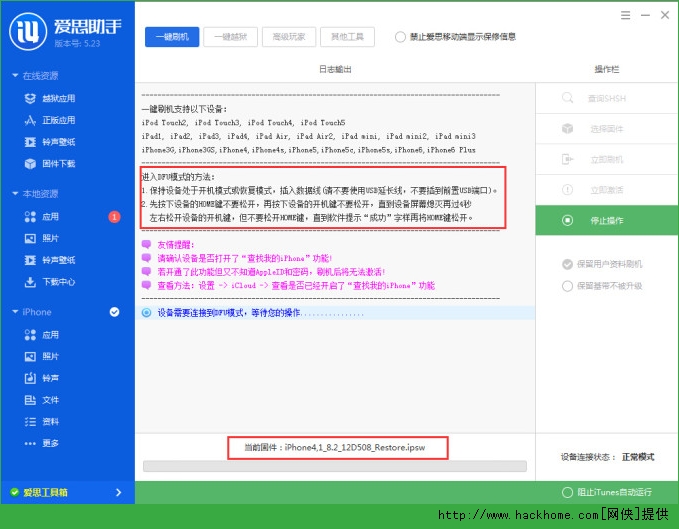
Task: Open 下载中心 under local resources
Action: [x=58, y=282]
